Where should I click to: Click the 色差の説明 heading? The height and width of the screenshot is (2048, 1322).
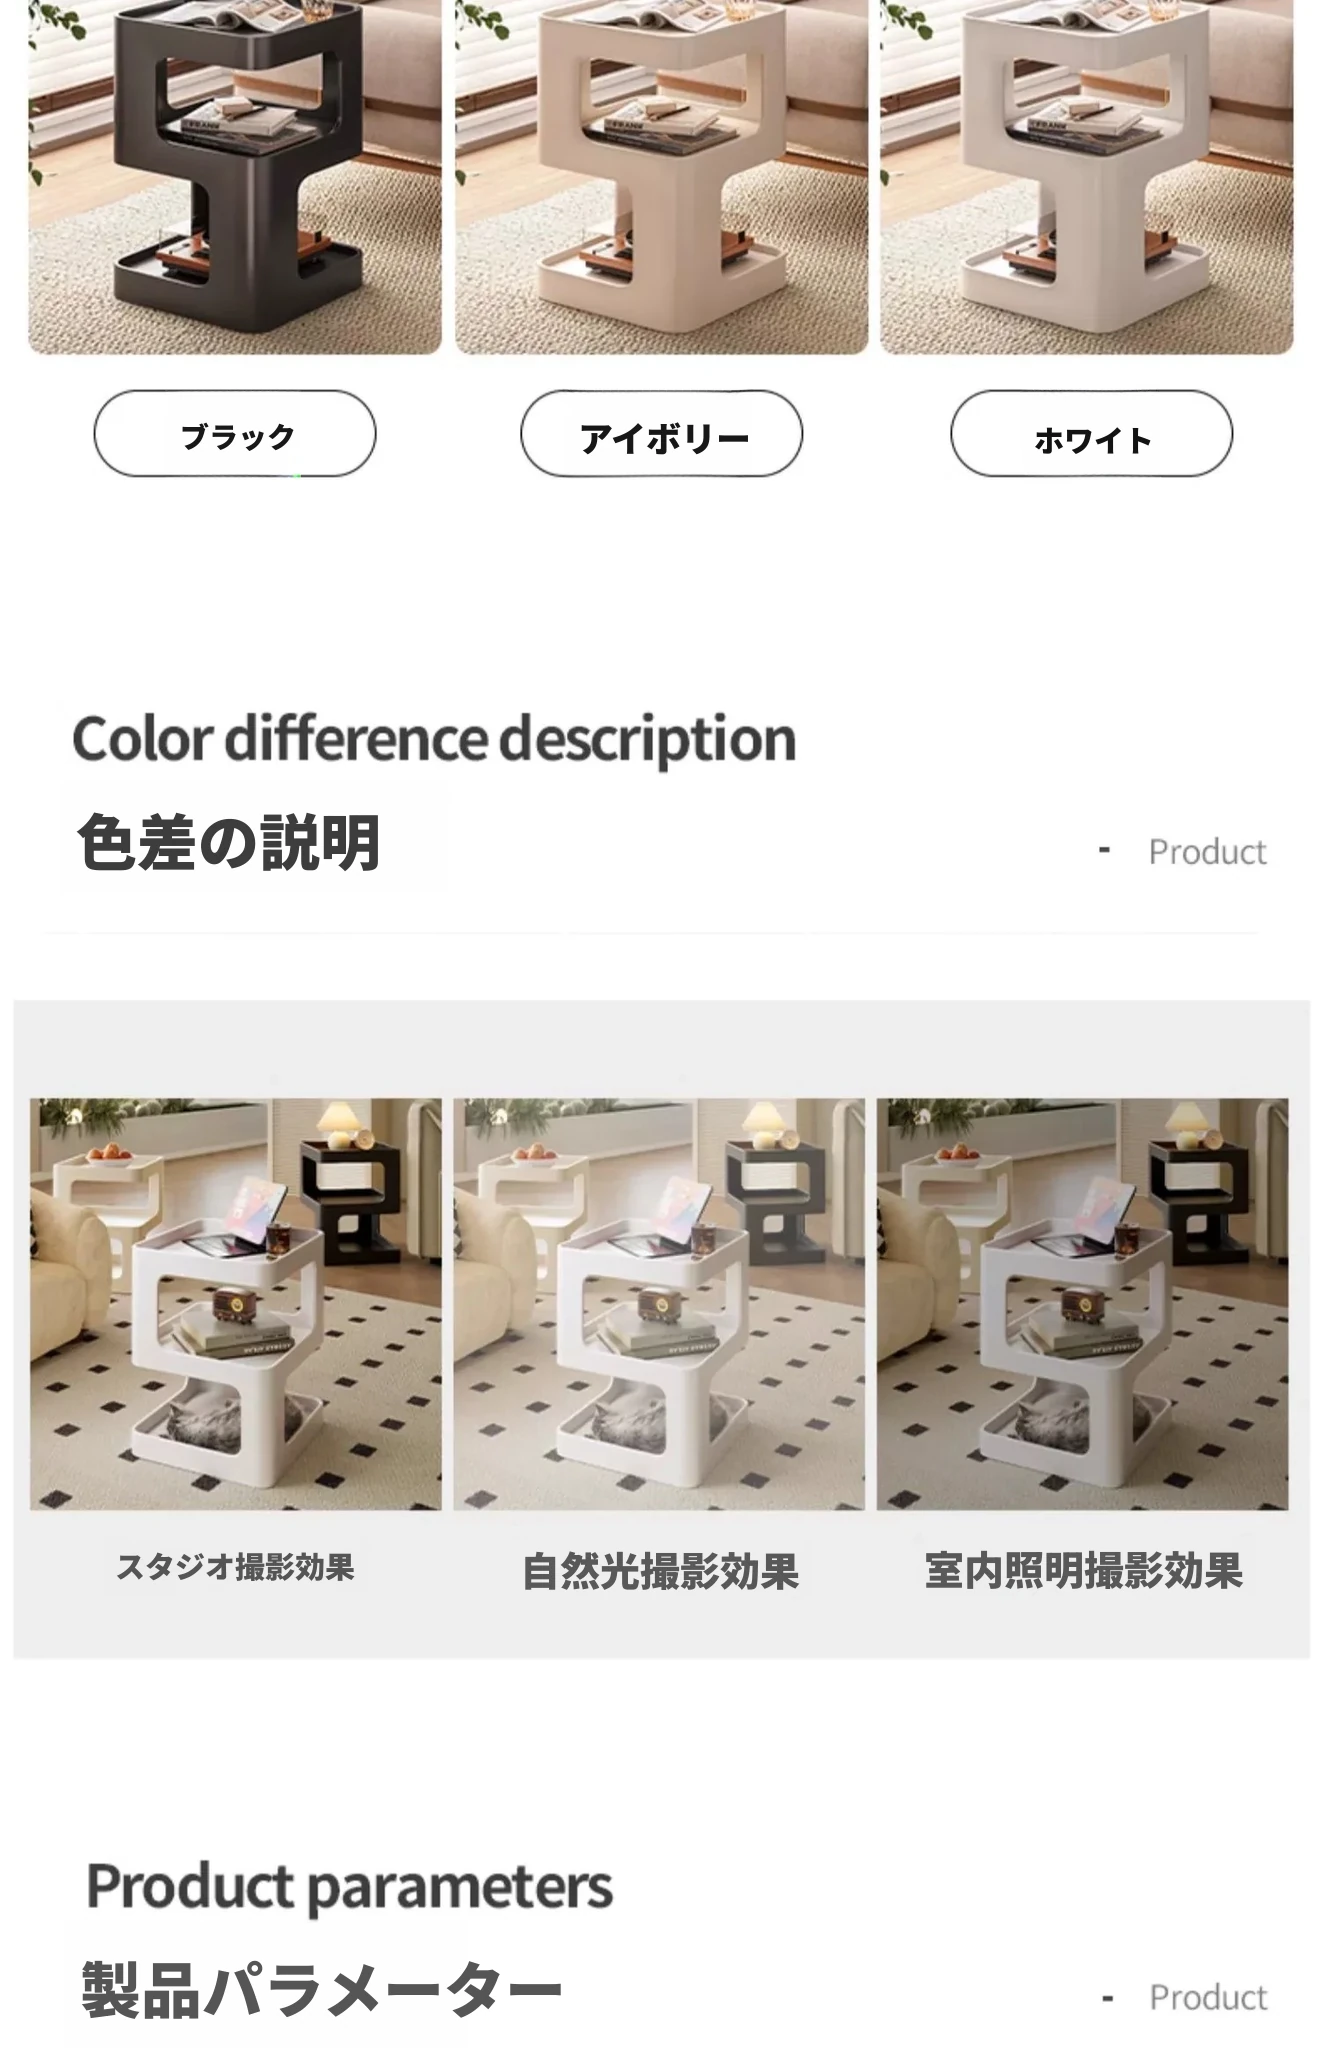tap(229, 842)
